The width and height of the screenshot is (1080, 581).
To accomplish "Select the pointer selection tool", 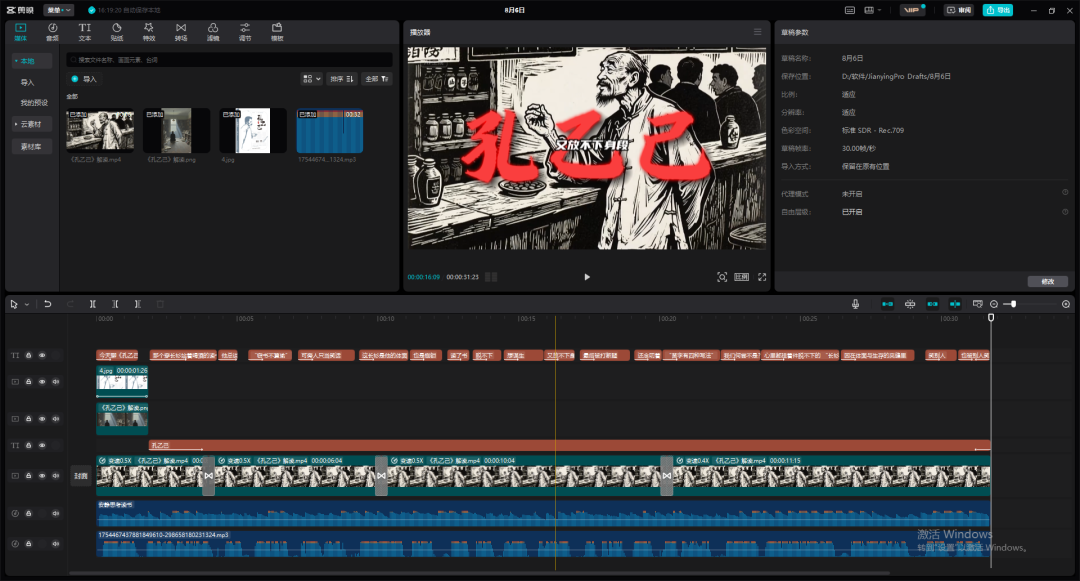I will point(14,304).
